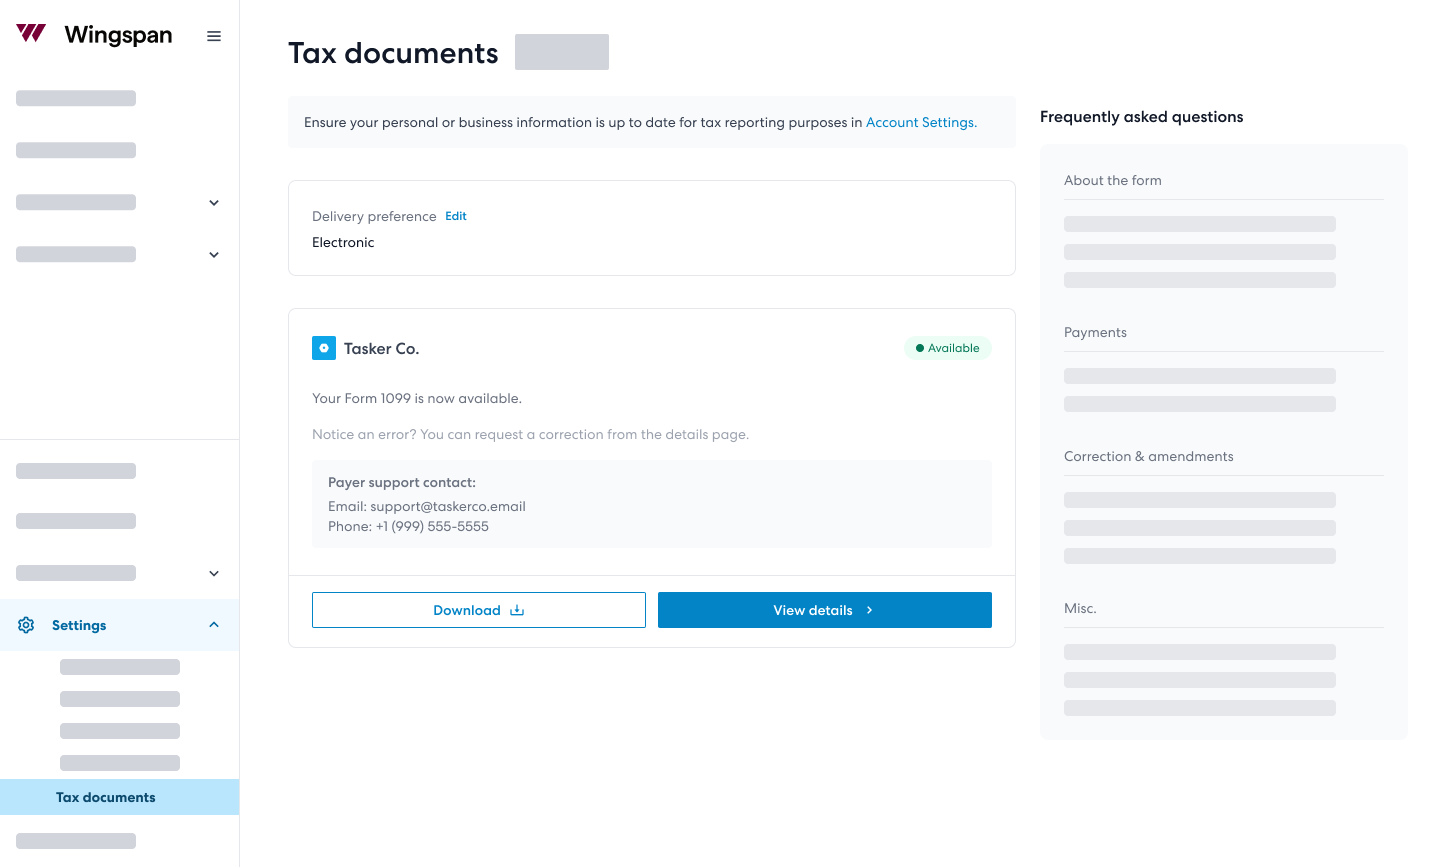Select the Settings sidebar item label
Viewport: 1440px width, 867px height.
click(x=79, y=625)
